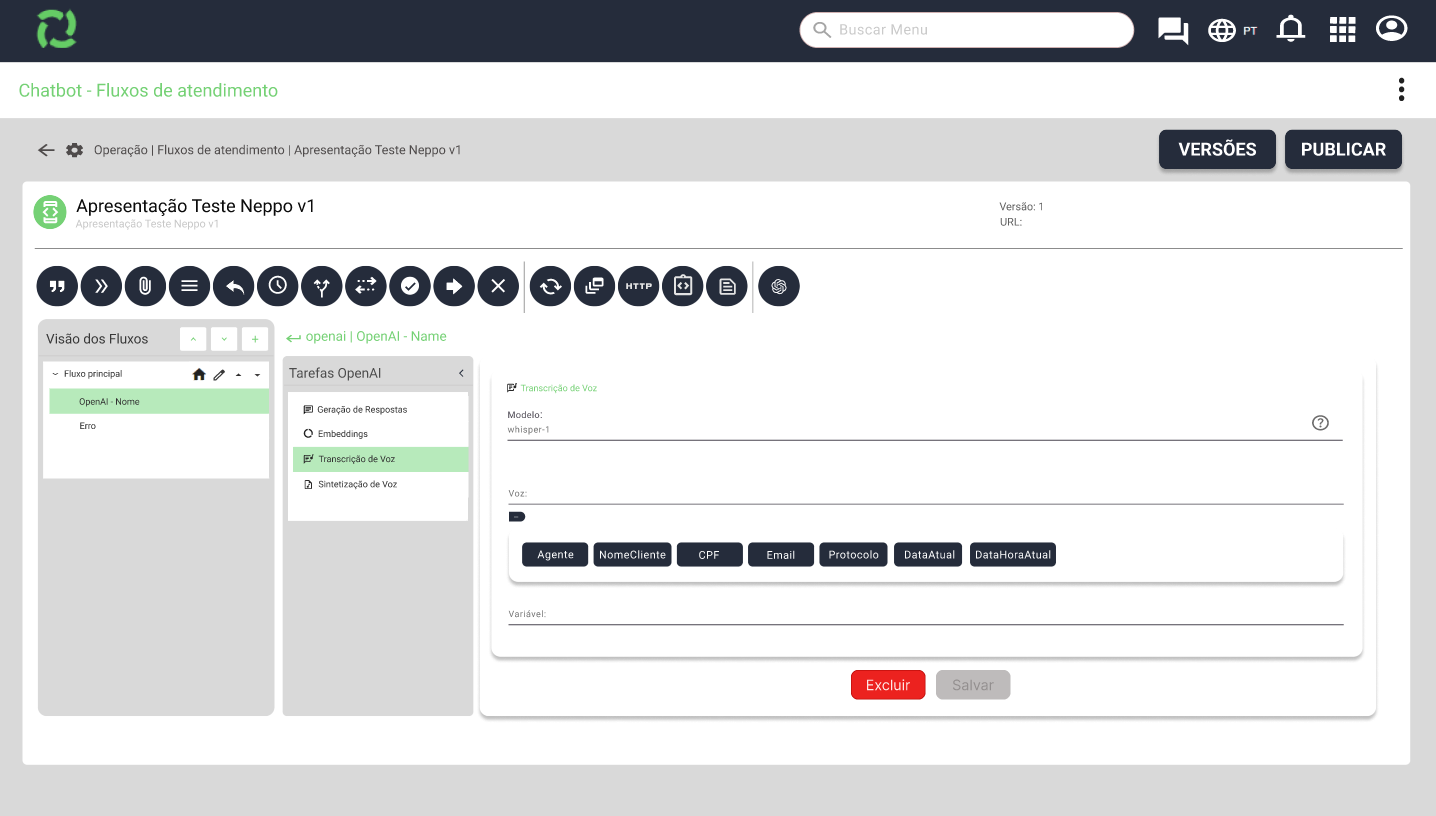The image size is (1436, 816).
Task: Open the chat messages icon in header
Action: point(1173,30)
